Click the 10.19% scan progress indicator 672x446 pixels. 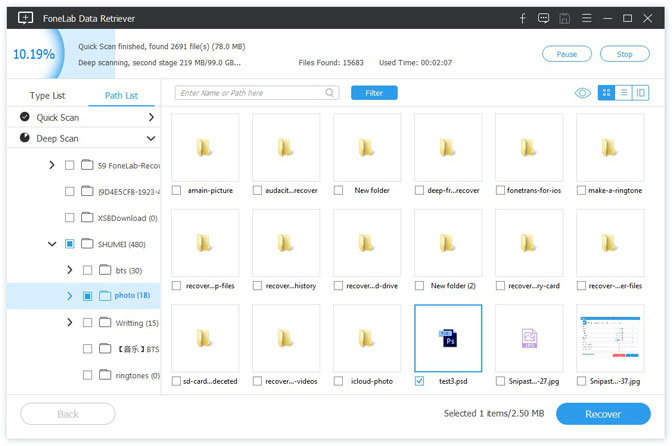(x=34, y=54)
